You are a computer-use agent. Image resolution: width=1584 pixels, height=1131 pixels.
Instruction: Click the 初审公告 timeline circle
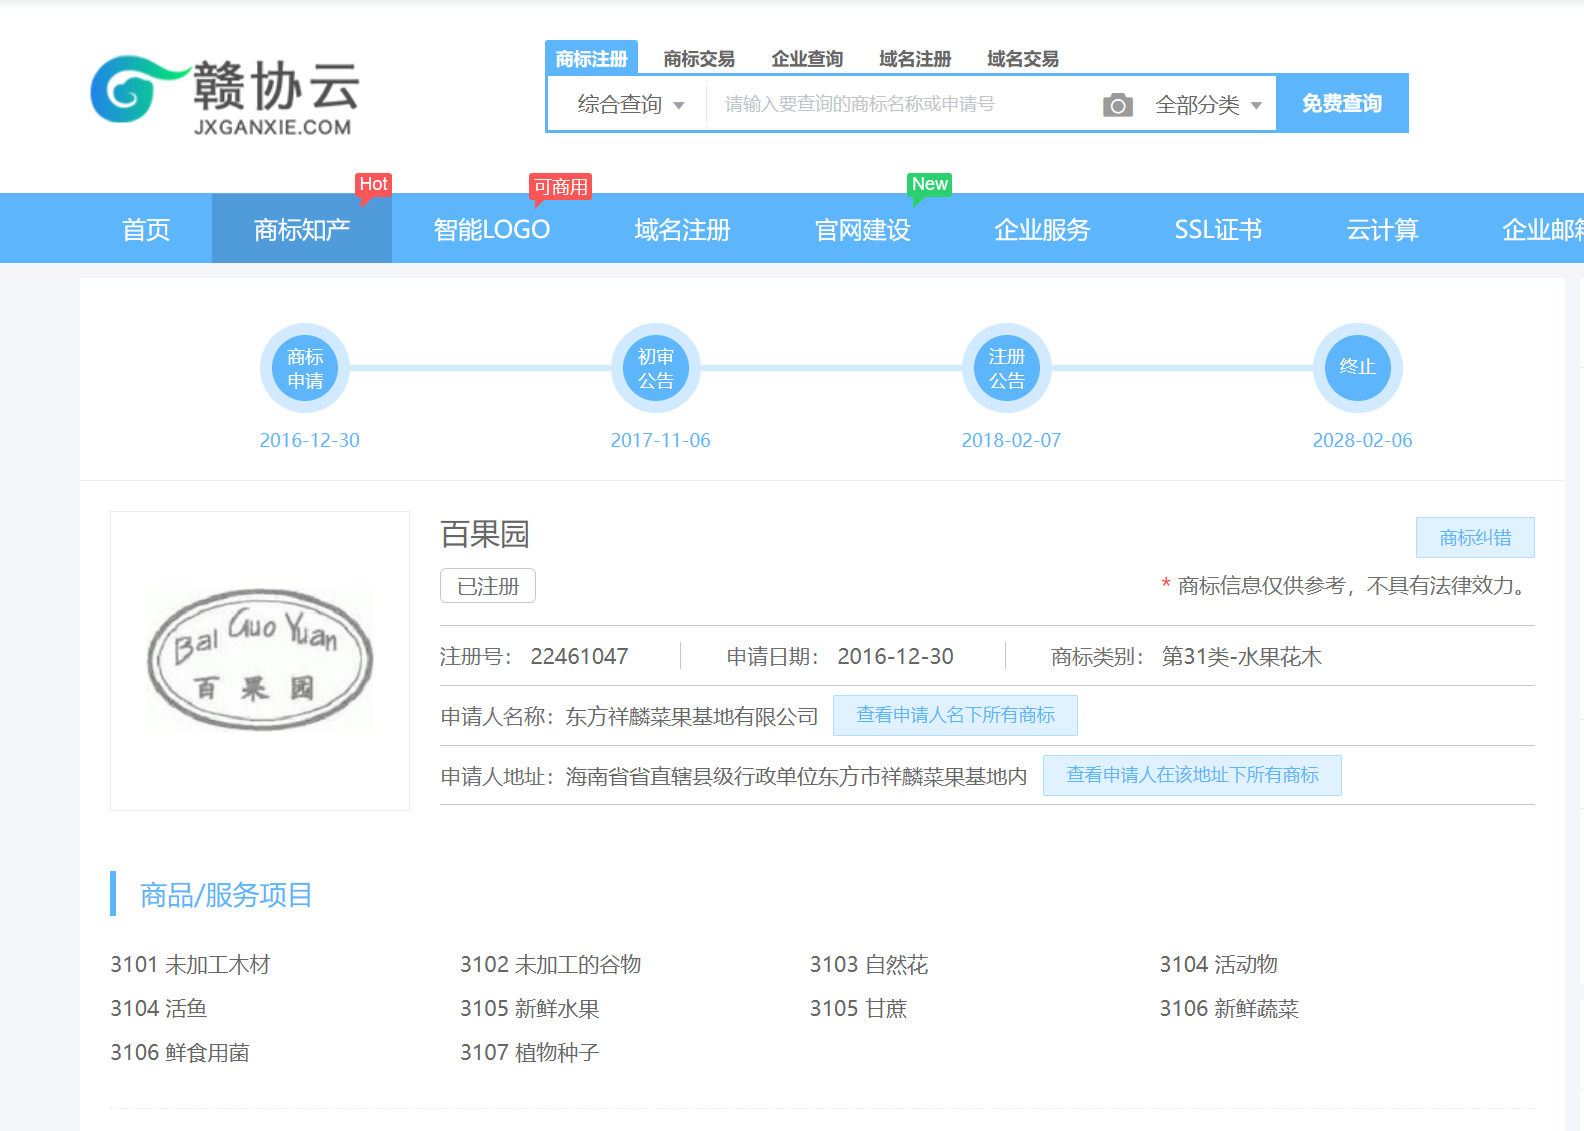[656, 368]
